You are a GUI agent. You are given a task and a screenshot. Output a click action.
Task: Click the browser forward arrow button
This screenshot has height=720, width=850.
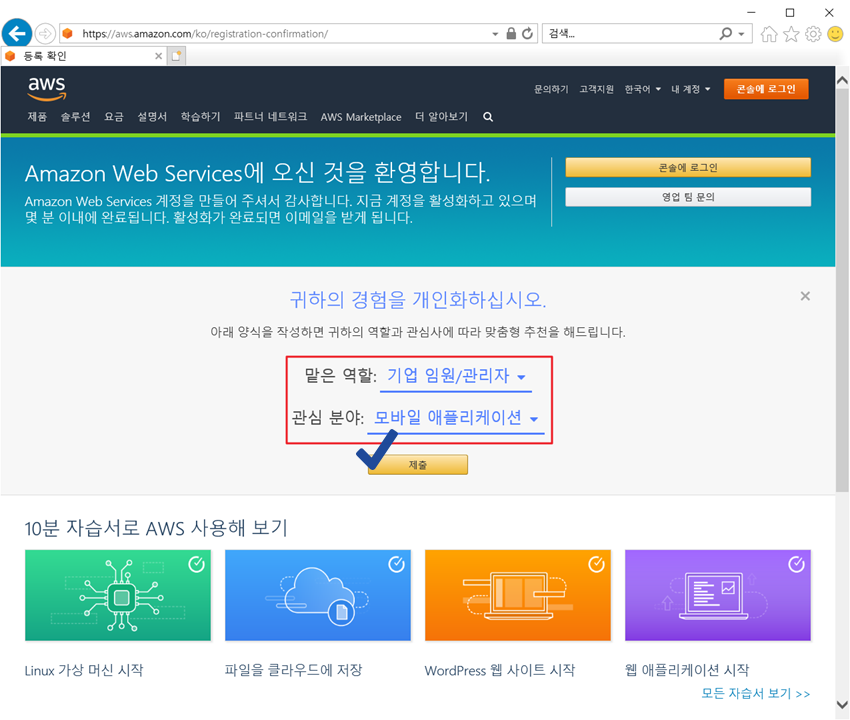point(45,34)
